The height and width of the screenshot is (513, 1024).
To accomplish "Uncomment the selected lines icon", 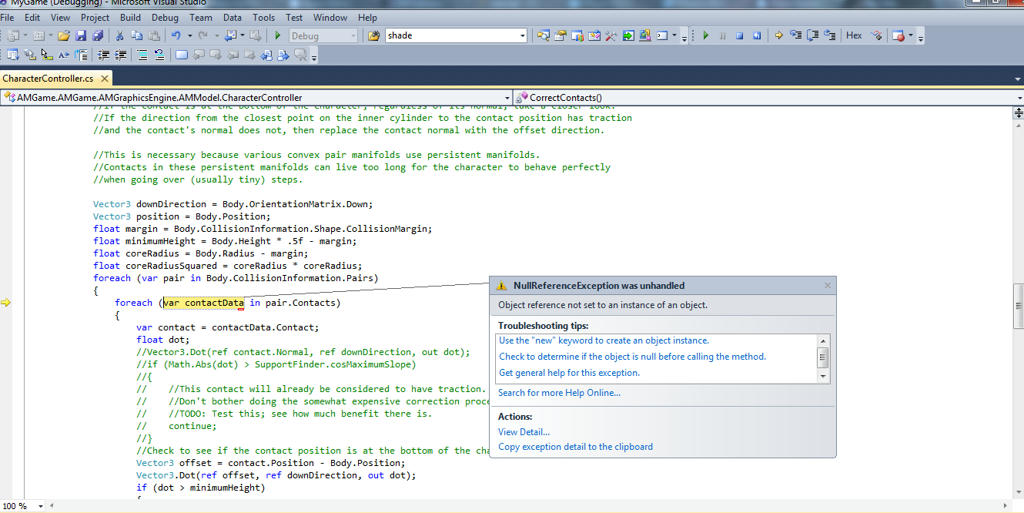I will point(159,55).
